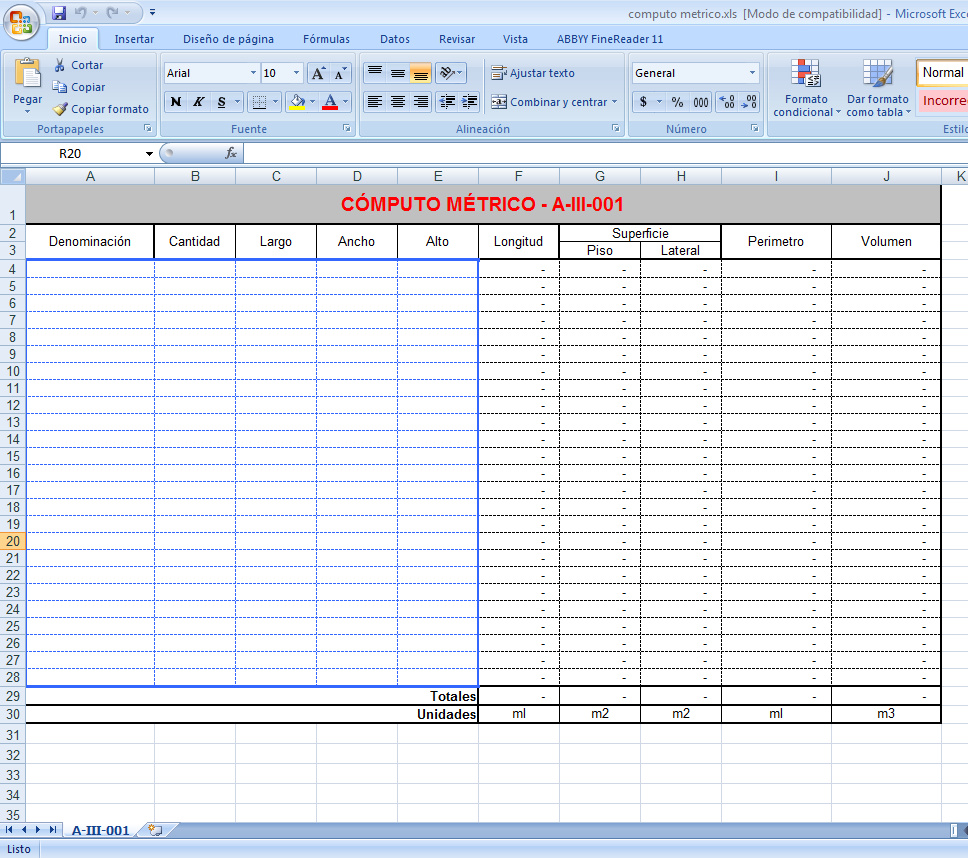This screenshot has width=968, height=858.
Task: Open Formato condicional menu
Action: point(806,88)
